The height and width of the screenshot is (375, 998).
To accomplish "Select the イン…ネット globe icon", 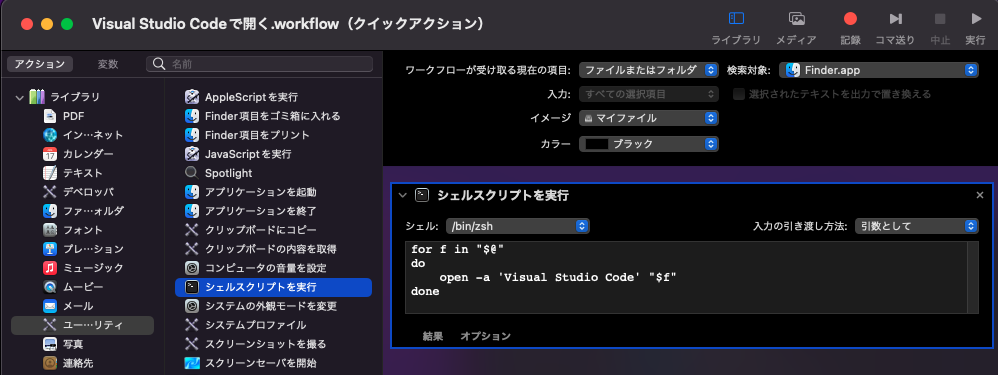I will (x=50, y=135).
